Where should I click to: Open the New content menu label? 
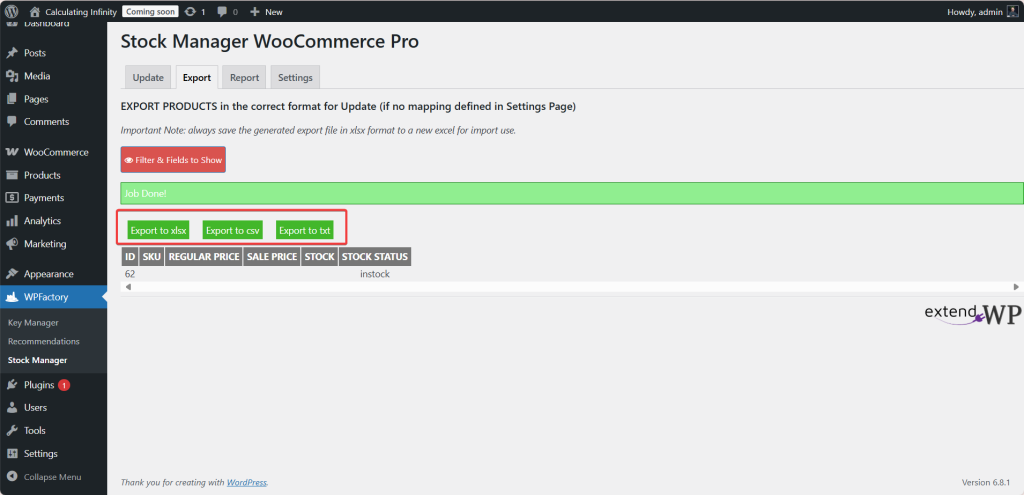[x=274, y=12]
